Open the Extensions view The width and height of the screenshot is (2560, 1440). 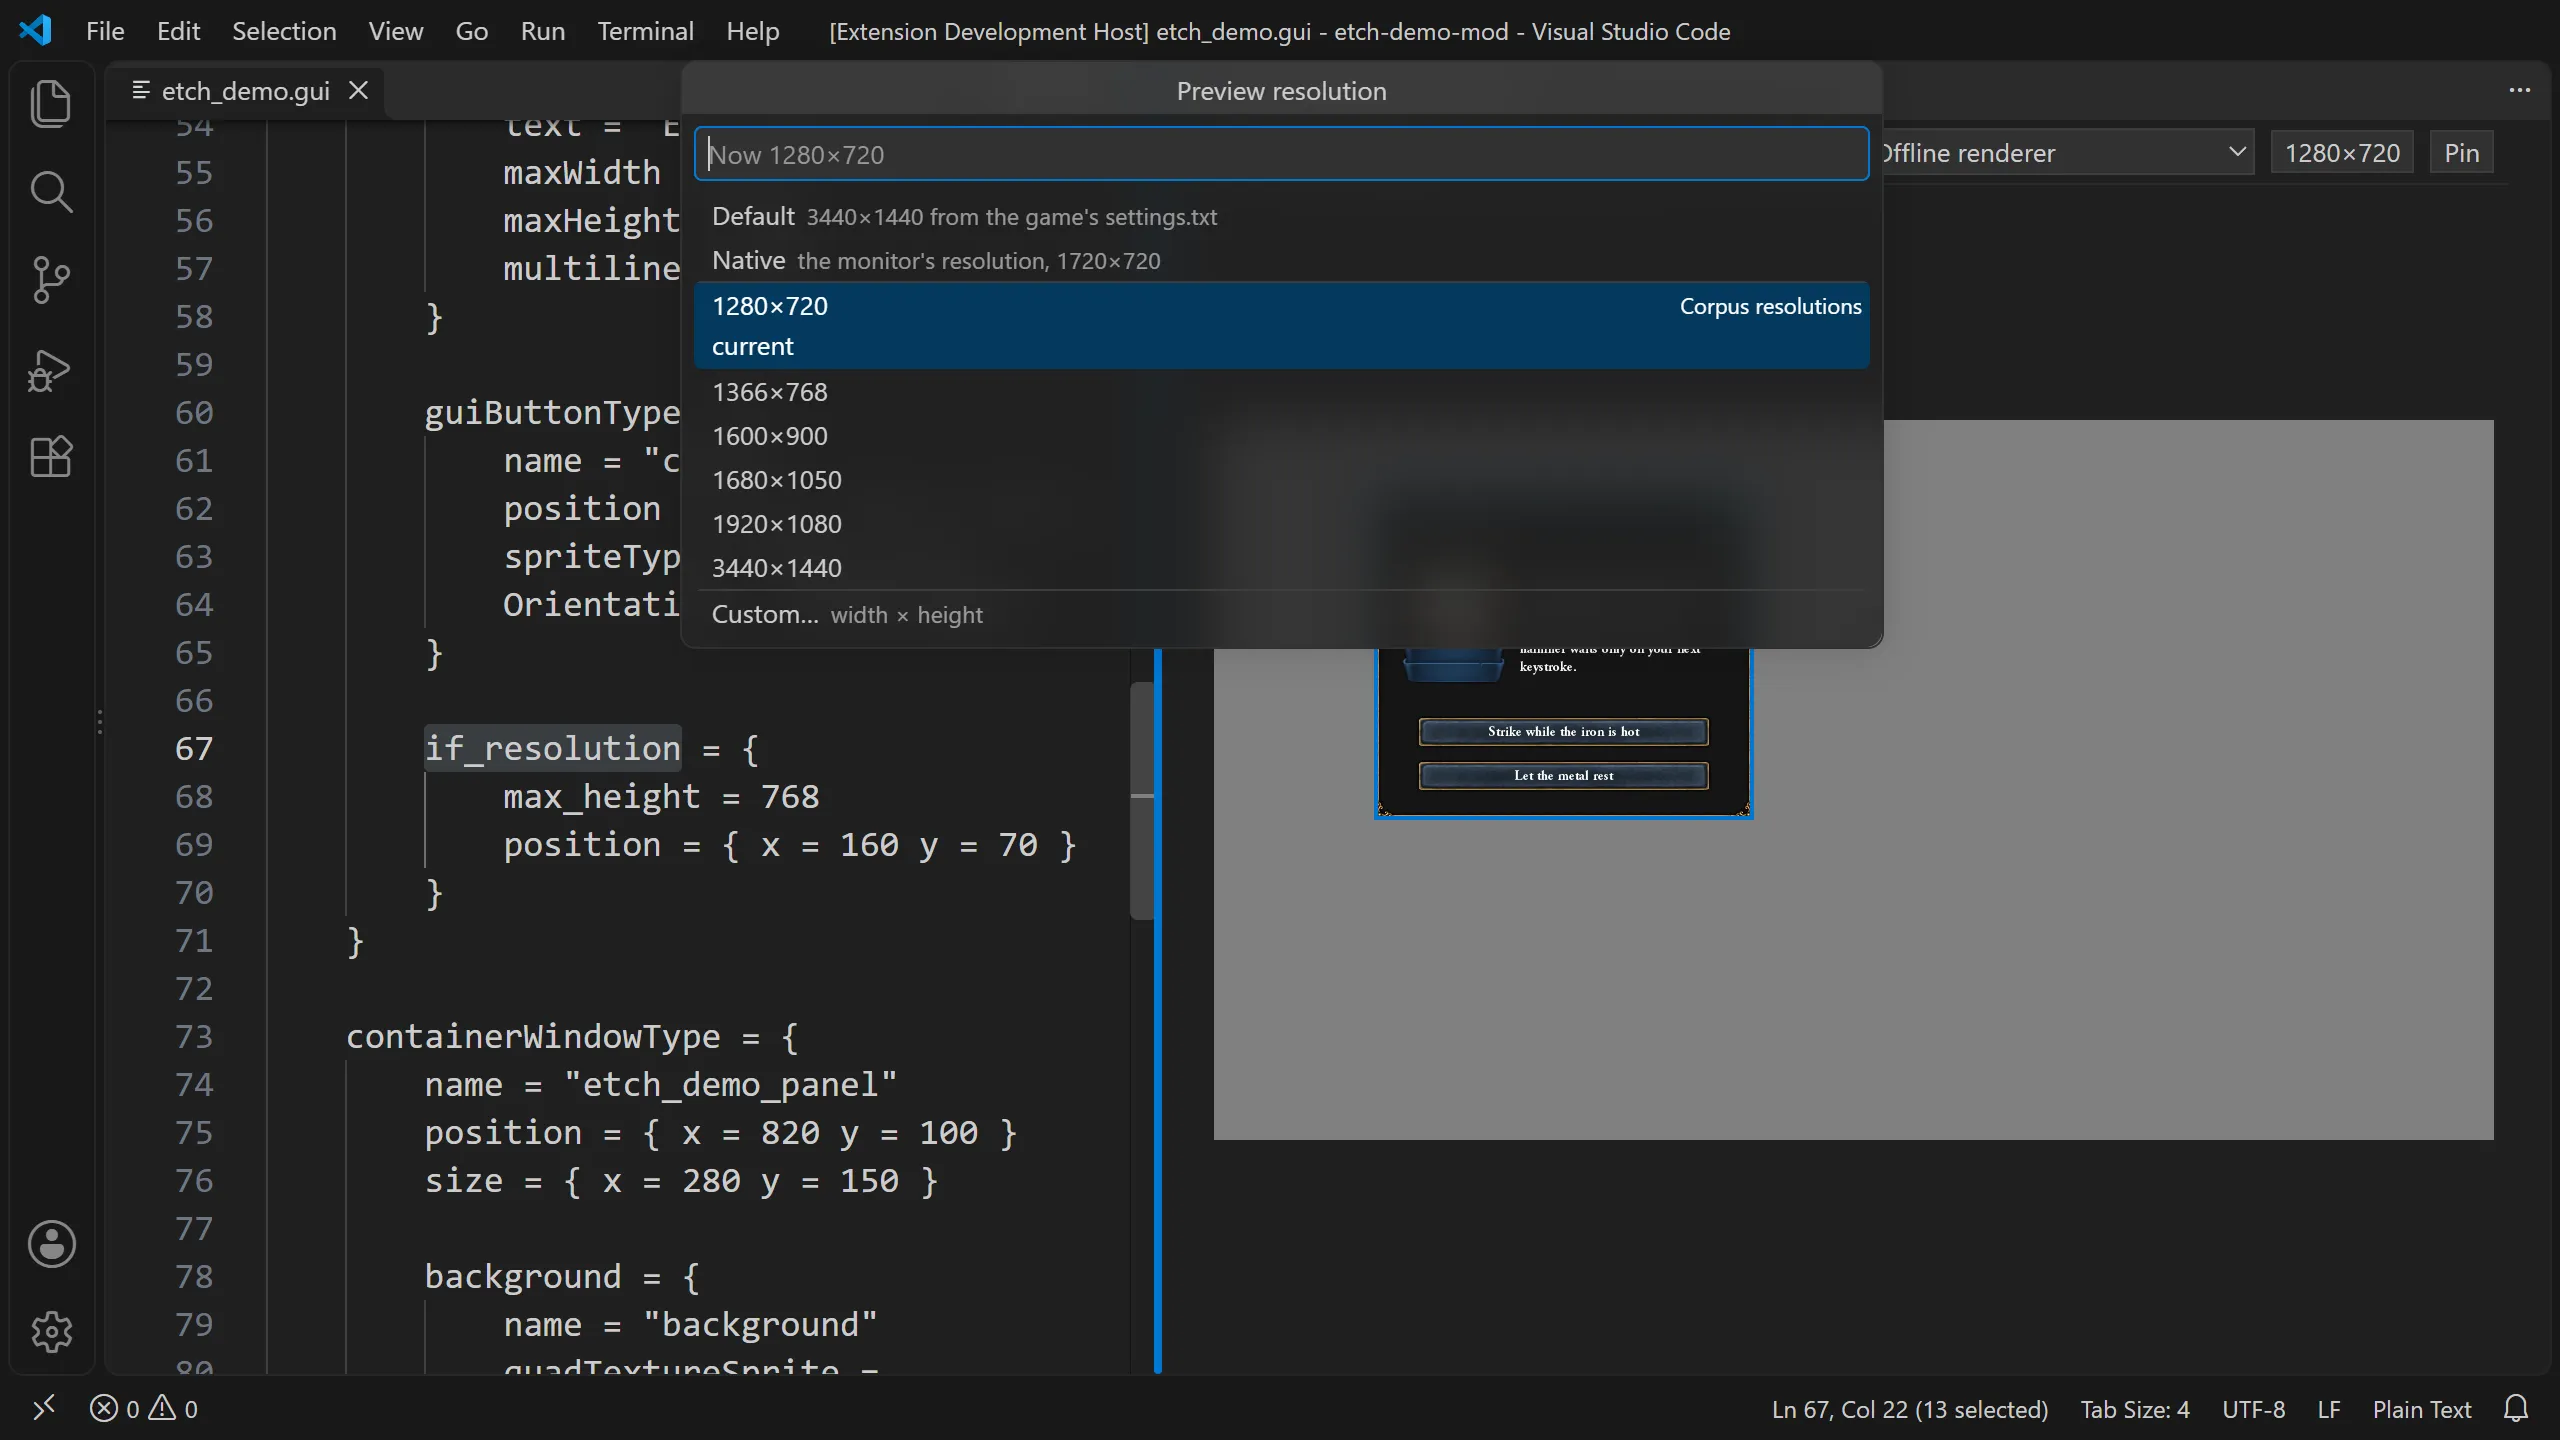point(51,457)
